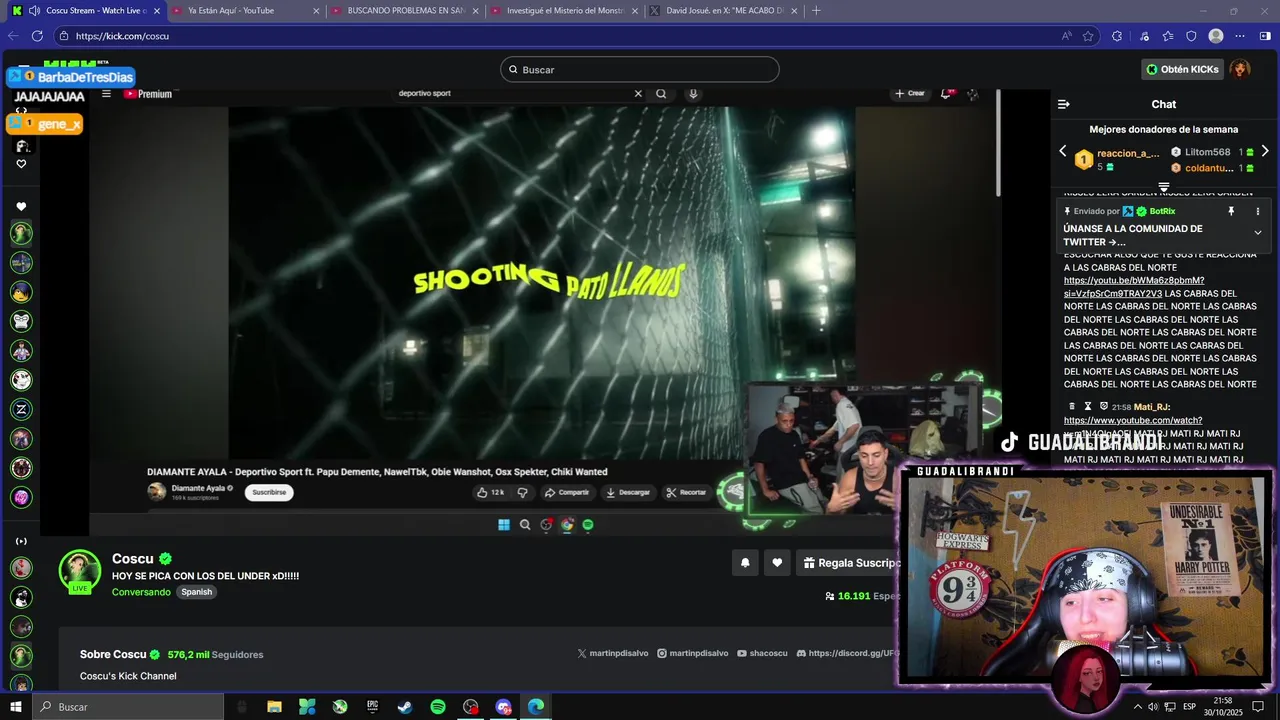Click the Spanish language tag
The height and width of the screenshot is (720, 1280).
tap(196, 592)
